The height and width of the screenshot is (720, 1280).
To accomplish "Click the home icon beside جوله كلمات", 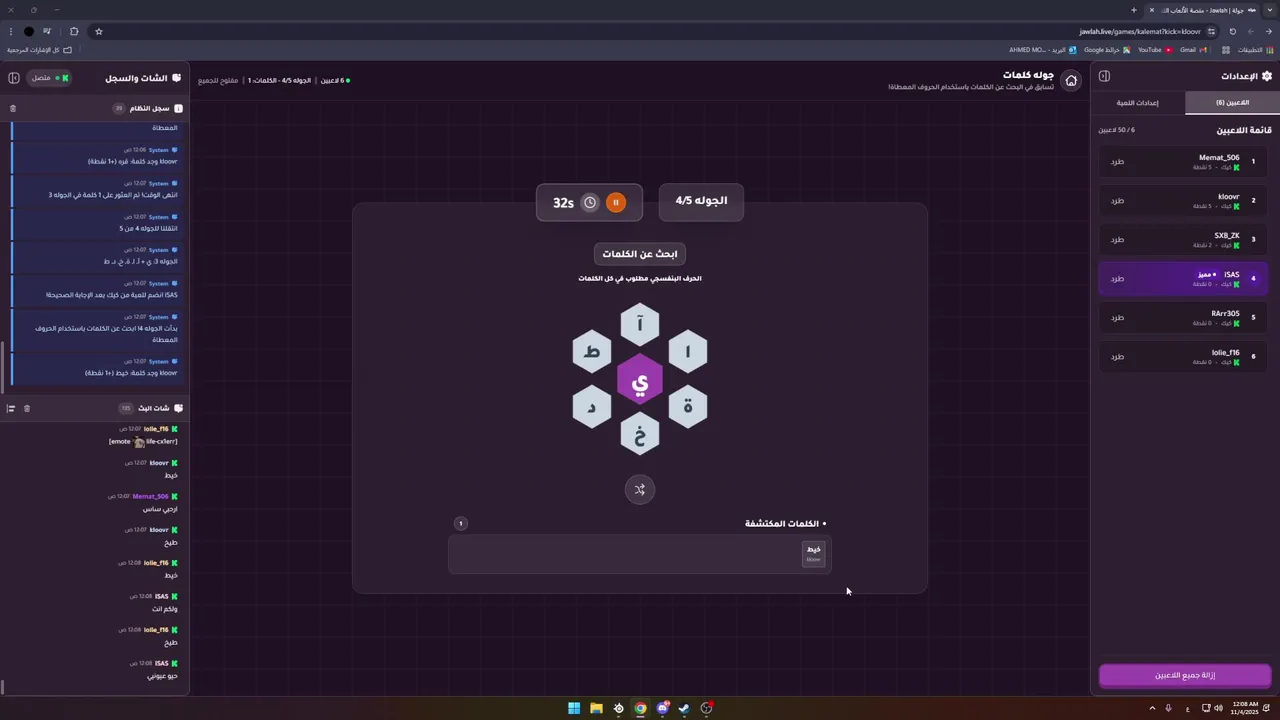I will click(x=1071, y=81).
